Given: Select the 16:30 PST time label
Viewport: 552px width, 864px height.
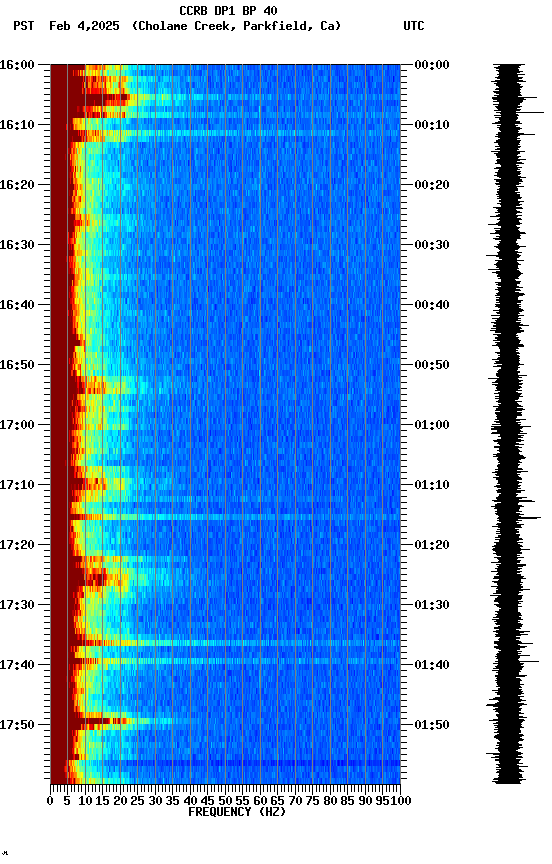Looking at the screenshot, I should click(x=17, y=245).
